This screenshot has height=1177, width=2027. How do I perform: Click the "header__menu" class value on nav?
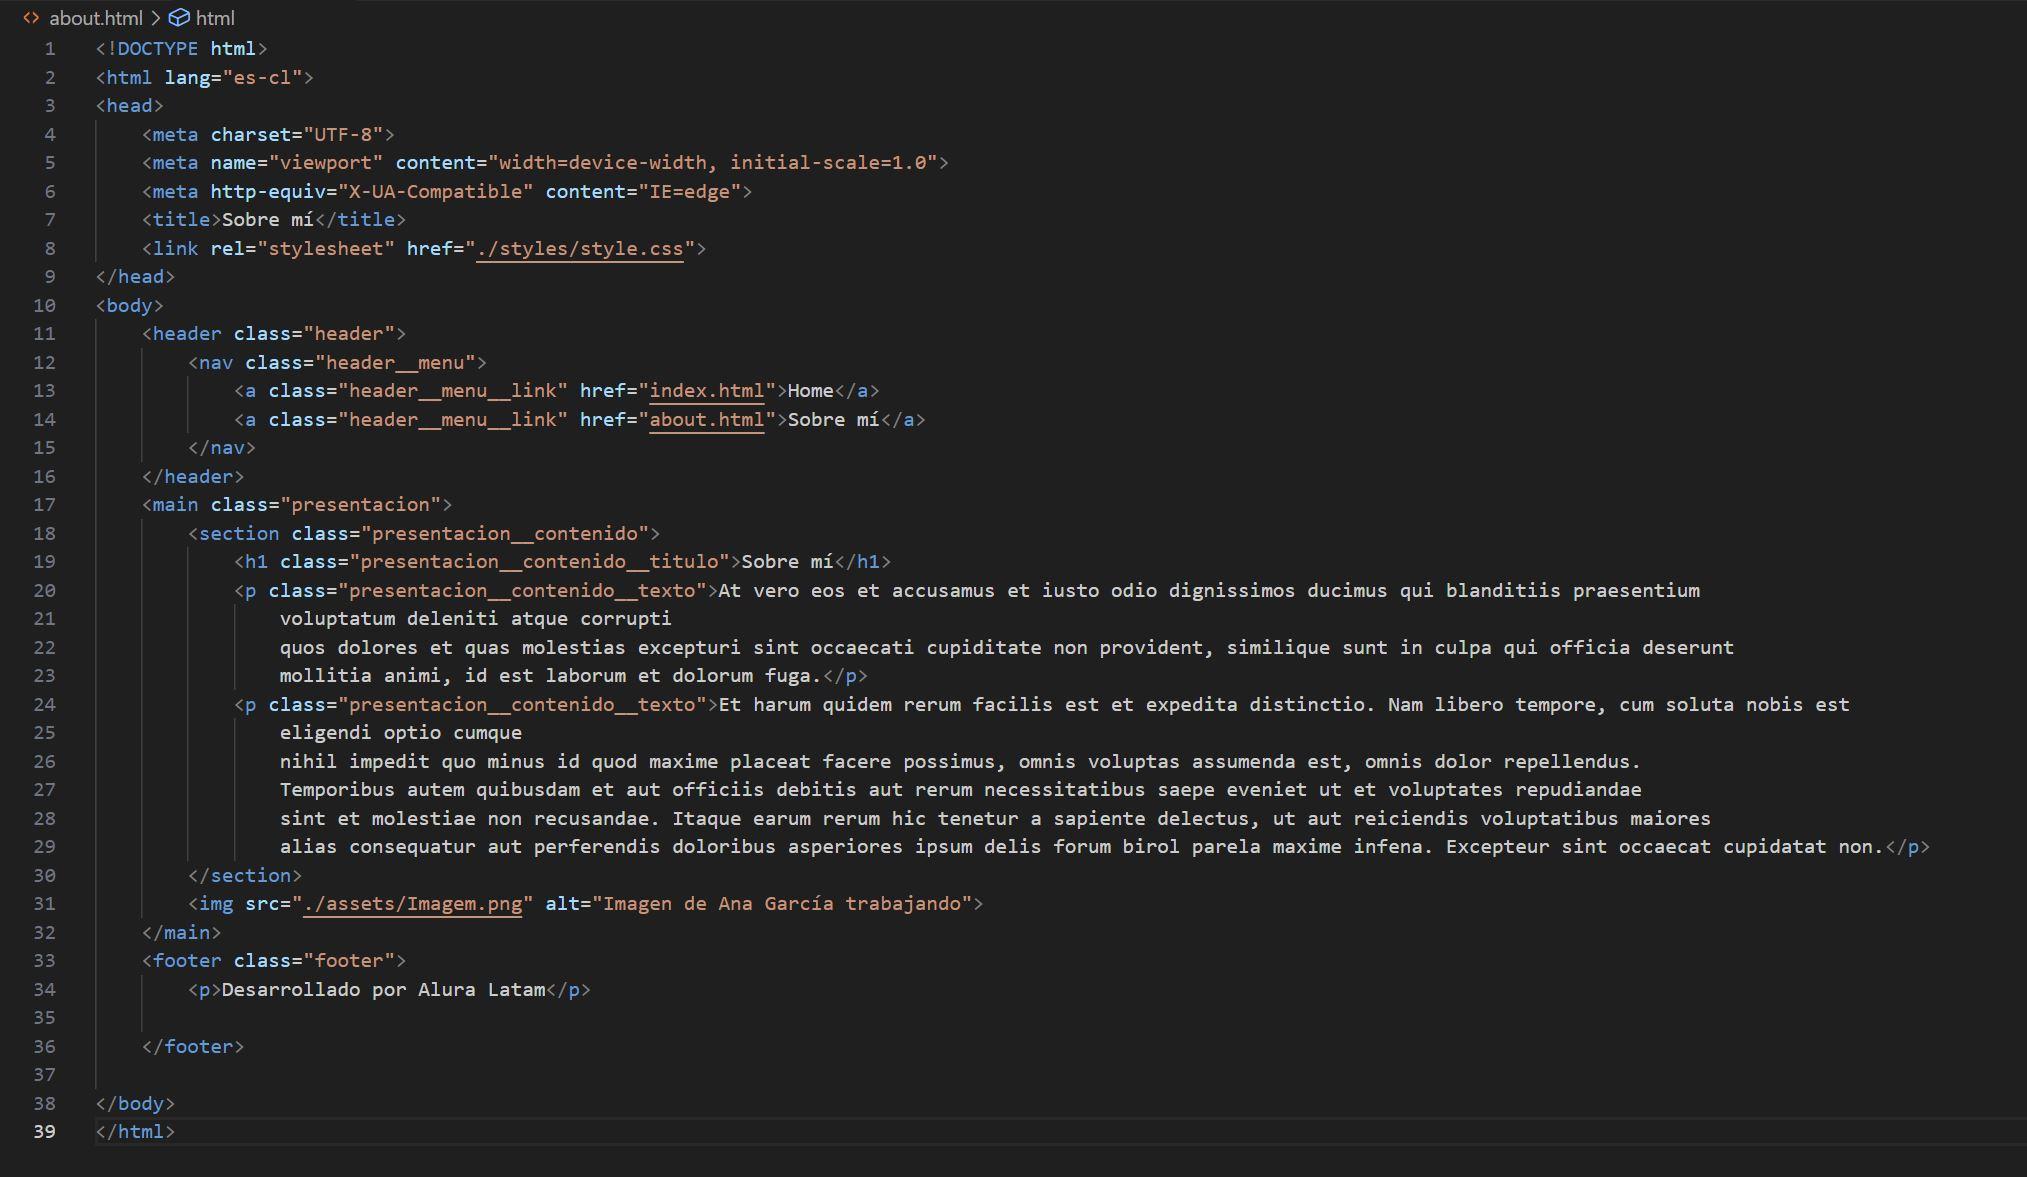point(395,363)
